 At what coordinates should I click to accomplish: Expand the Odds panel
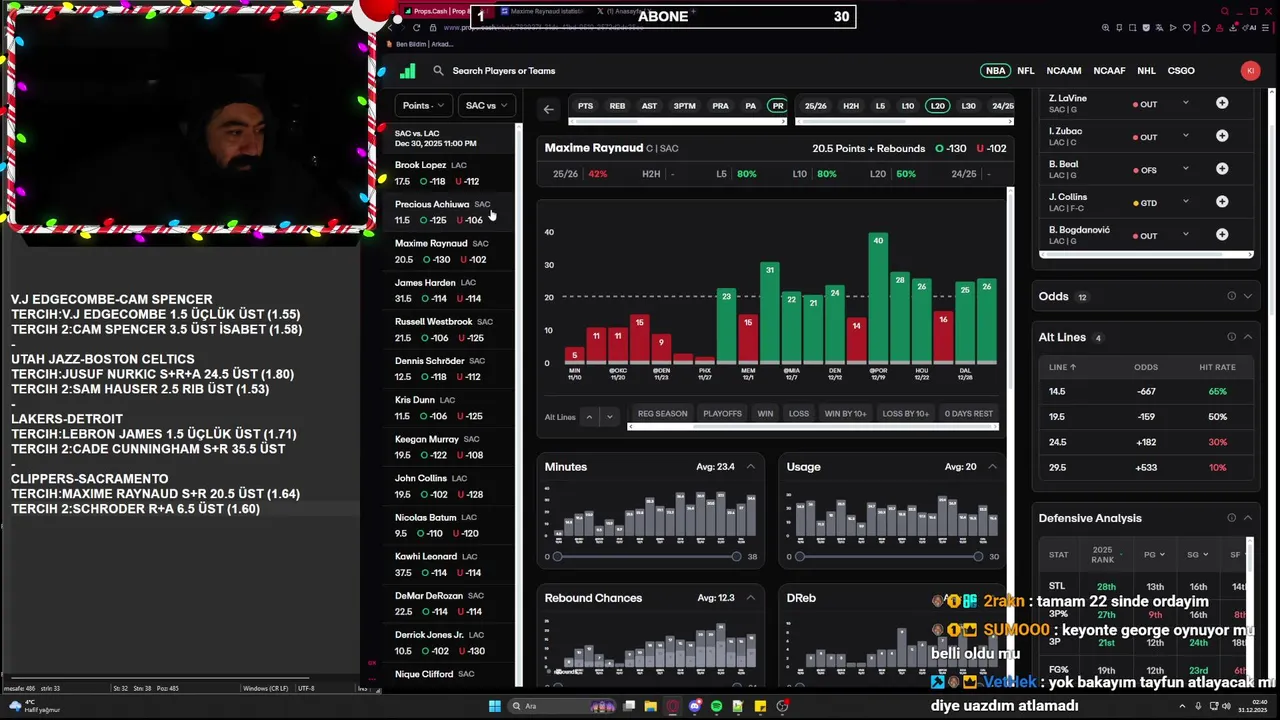(x=1247, y=296)
